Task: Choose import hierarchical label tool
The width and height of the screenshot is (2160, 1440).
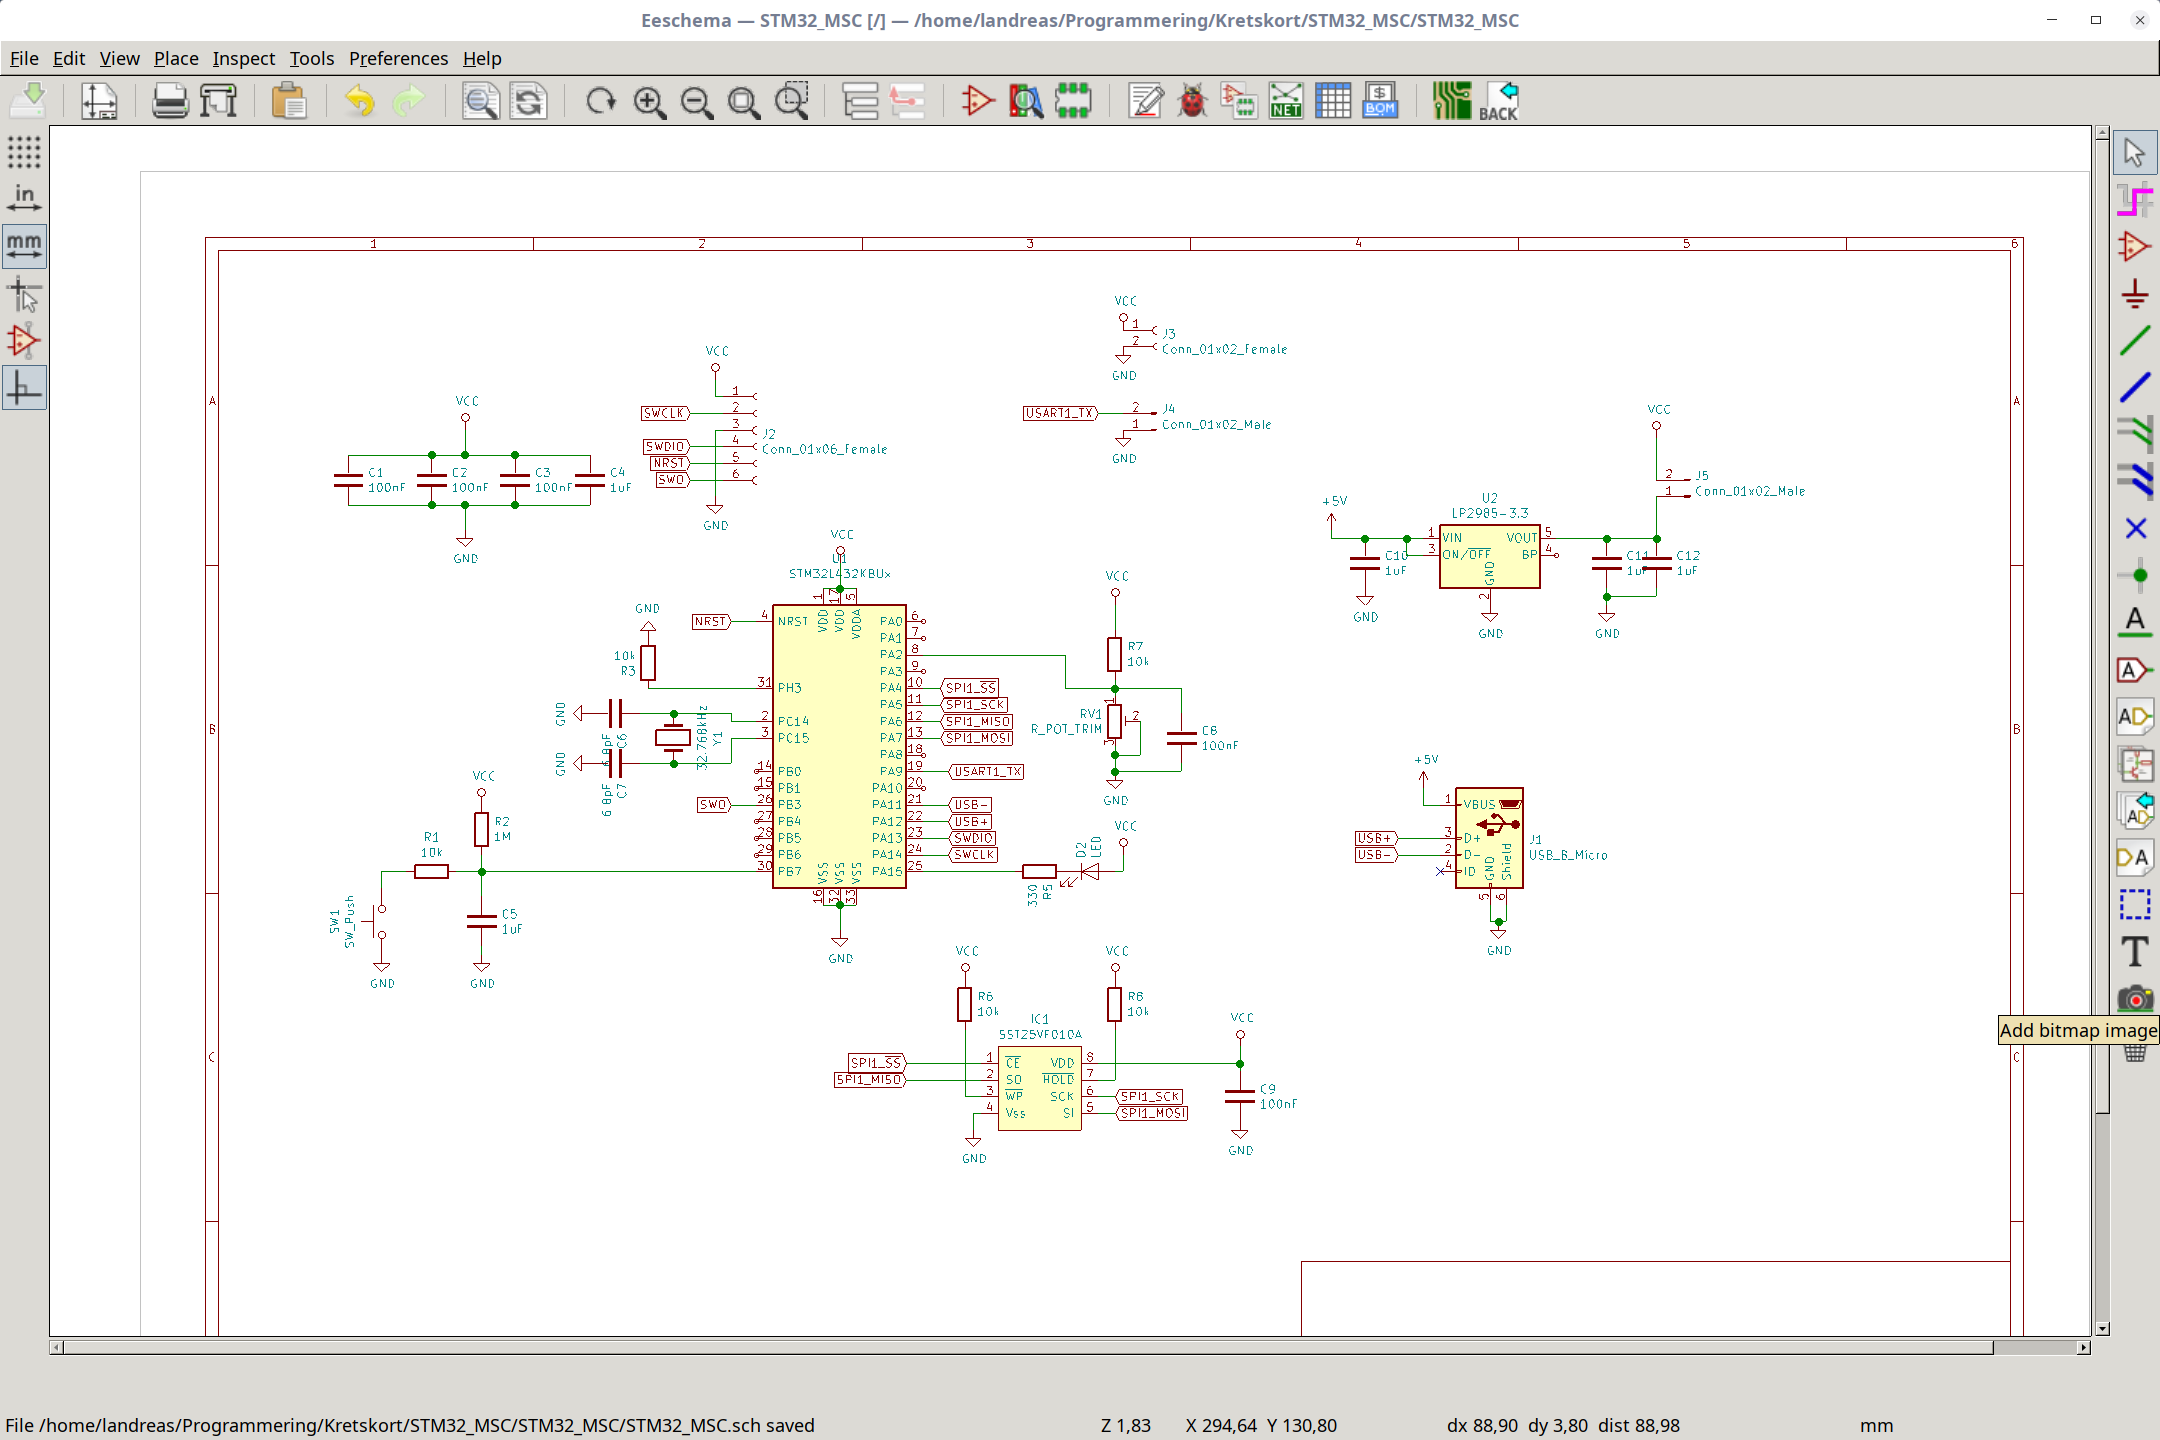Action: click(2135, 811)
